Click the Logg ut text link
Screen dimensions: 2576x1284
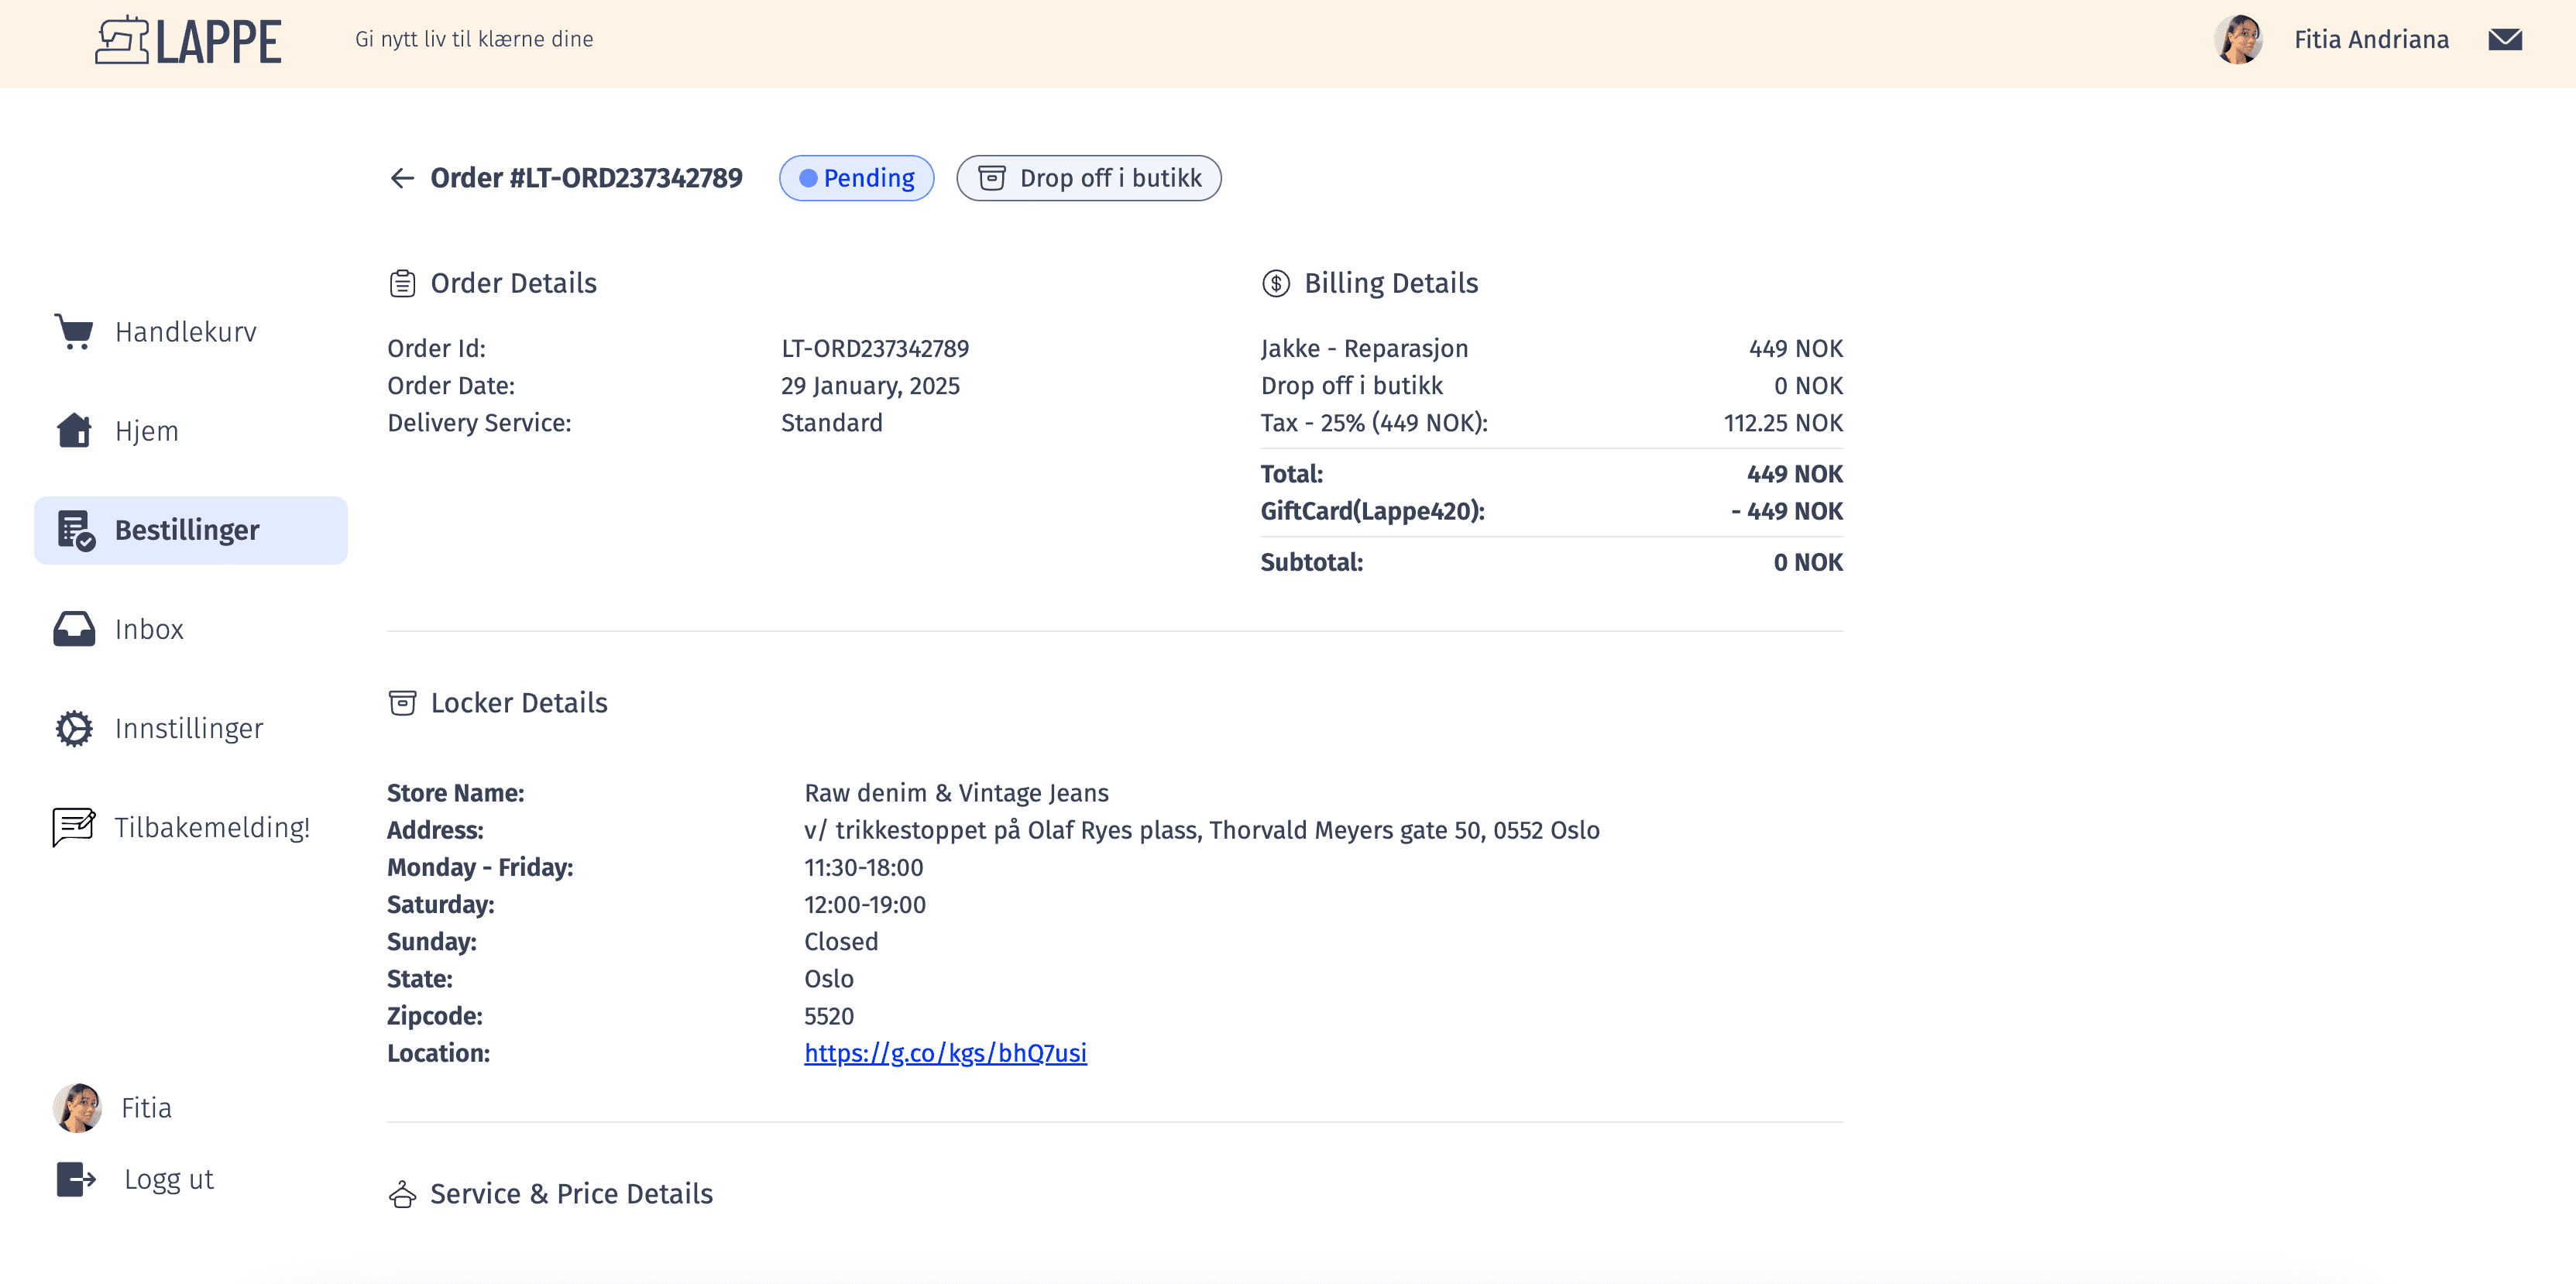(x=168, y=1179)
